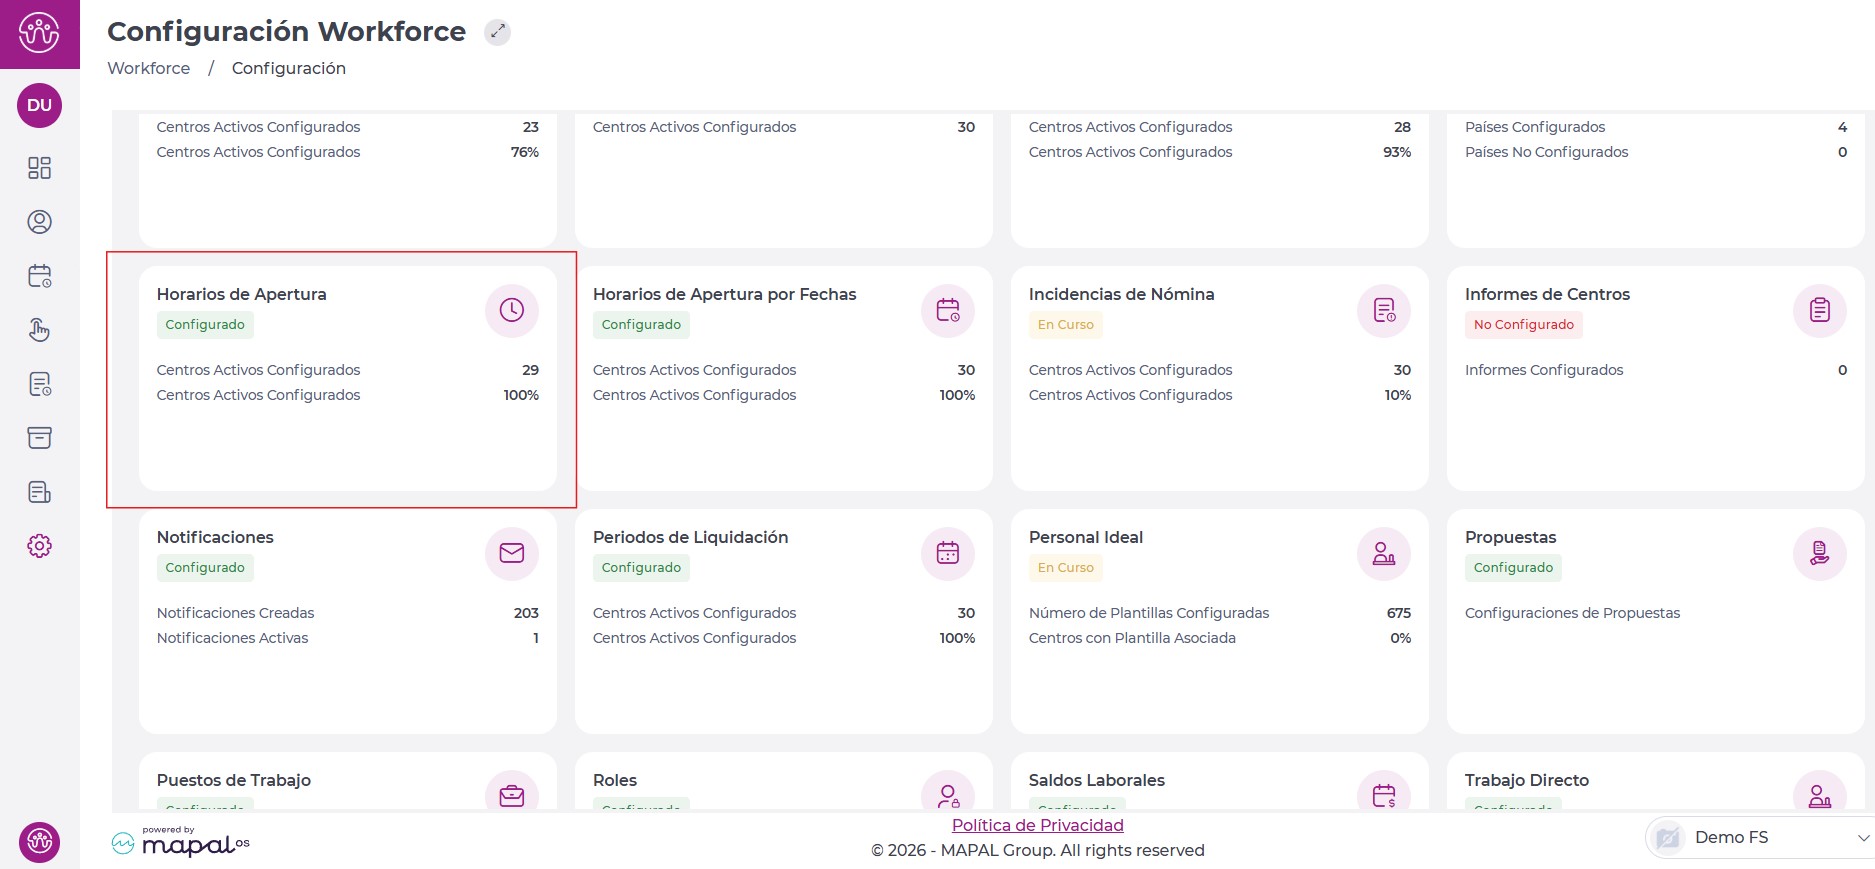Click the Personal Ideal person icon
1875x869 pixels.
tap(1383, 553)
